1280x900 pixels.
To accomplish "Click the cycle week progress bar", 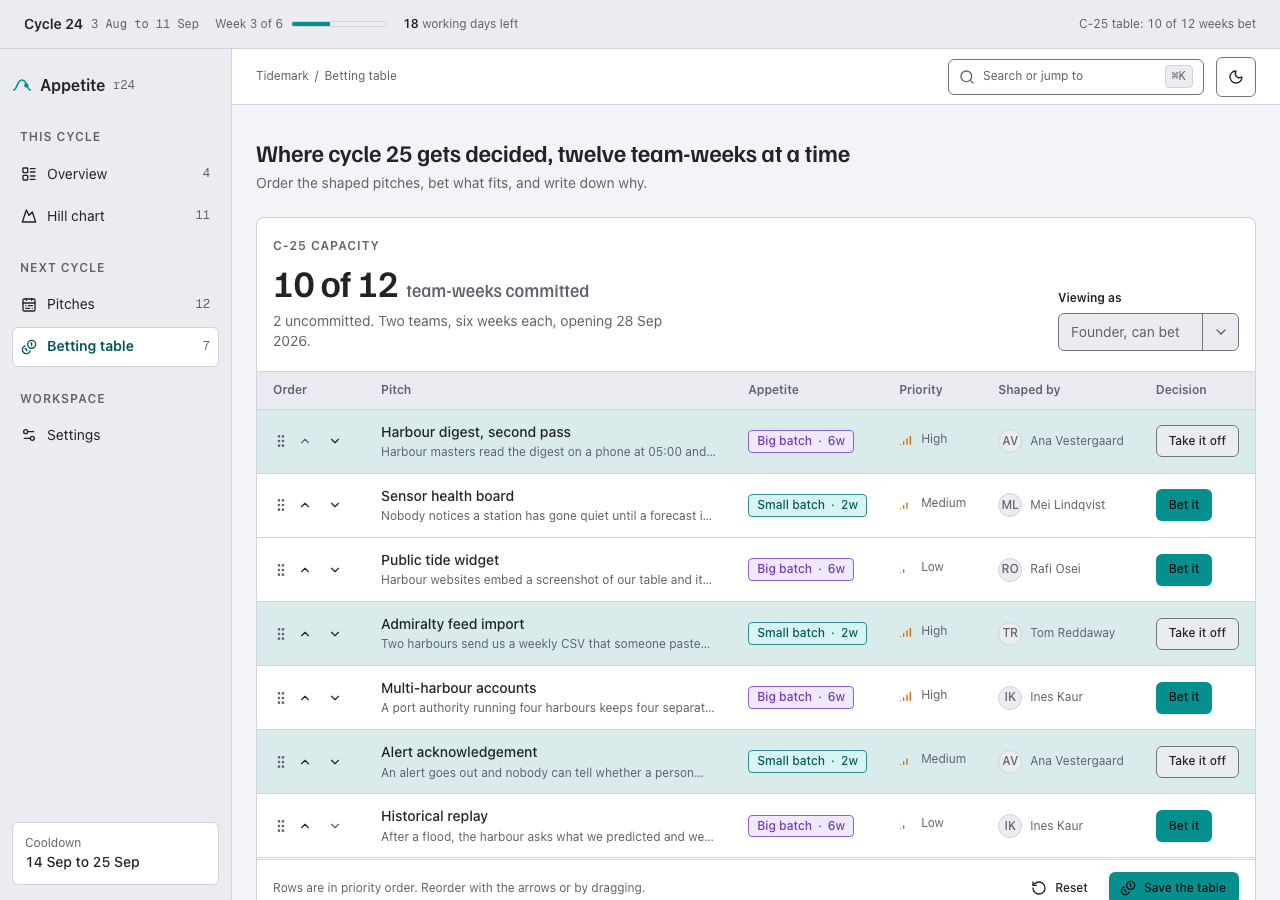I will (339, 24).
